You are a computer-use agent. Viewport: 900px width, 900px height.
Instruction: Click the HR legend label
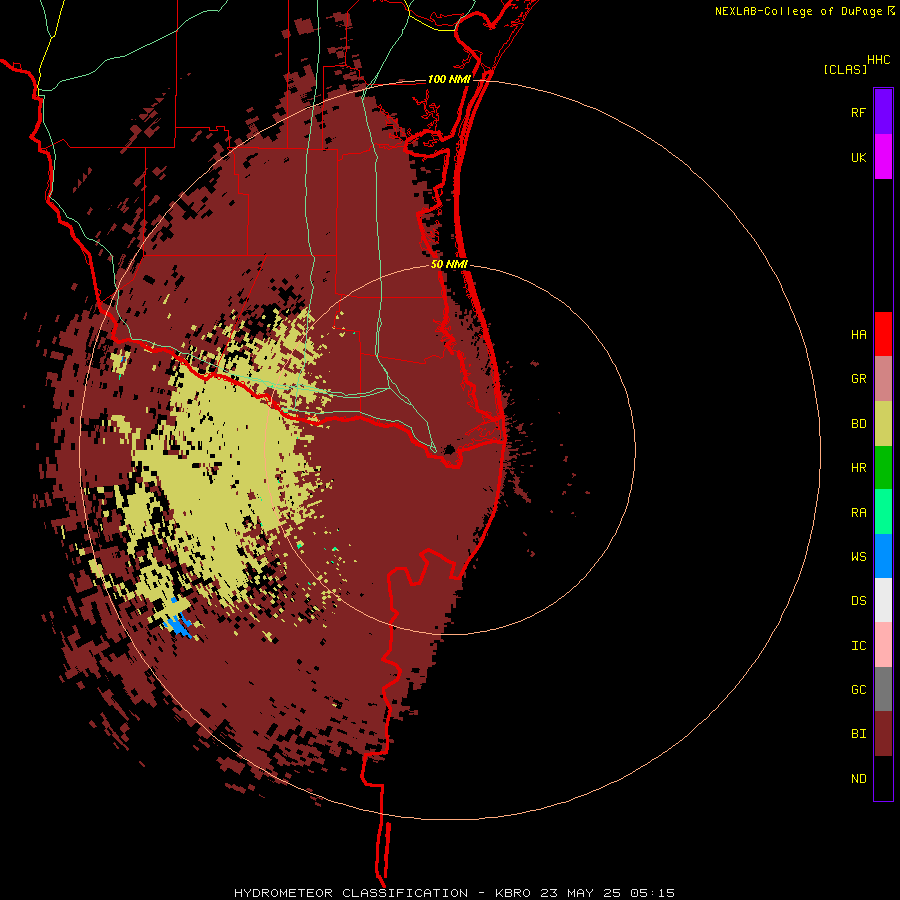tap(858, 468)
